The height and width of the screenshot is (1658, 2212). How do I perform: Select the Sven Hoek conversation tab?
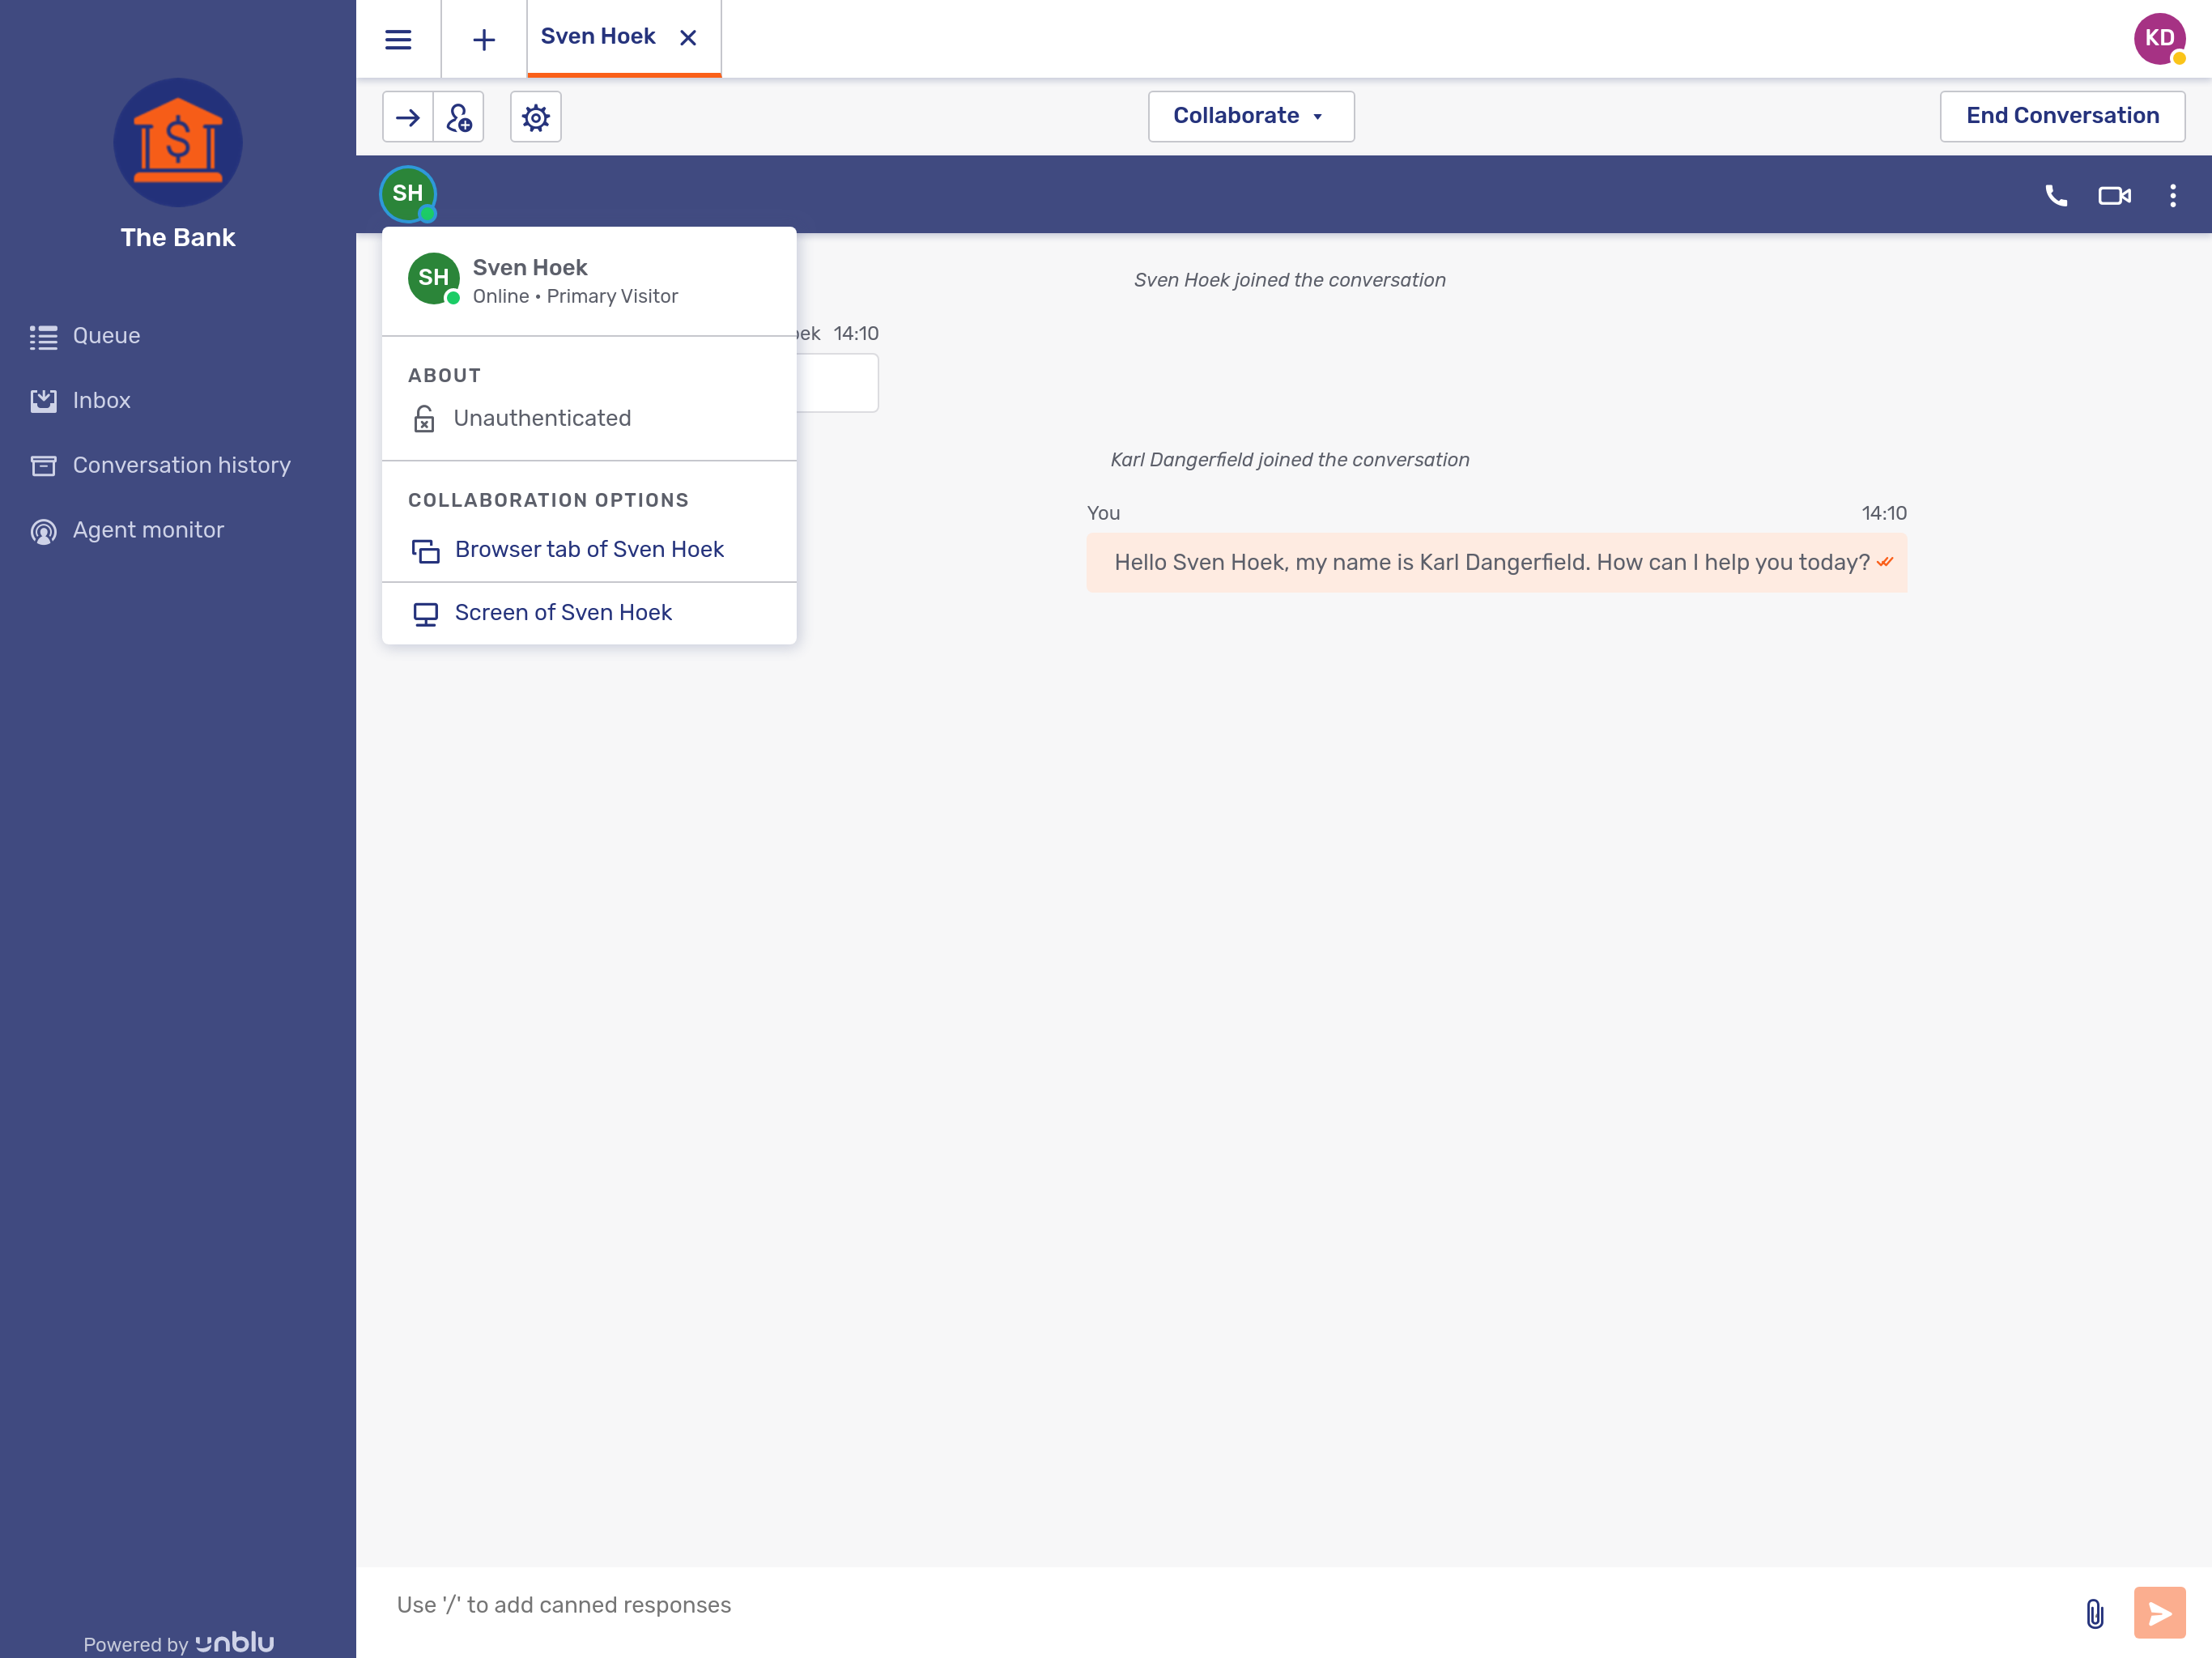coord(598,37)
